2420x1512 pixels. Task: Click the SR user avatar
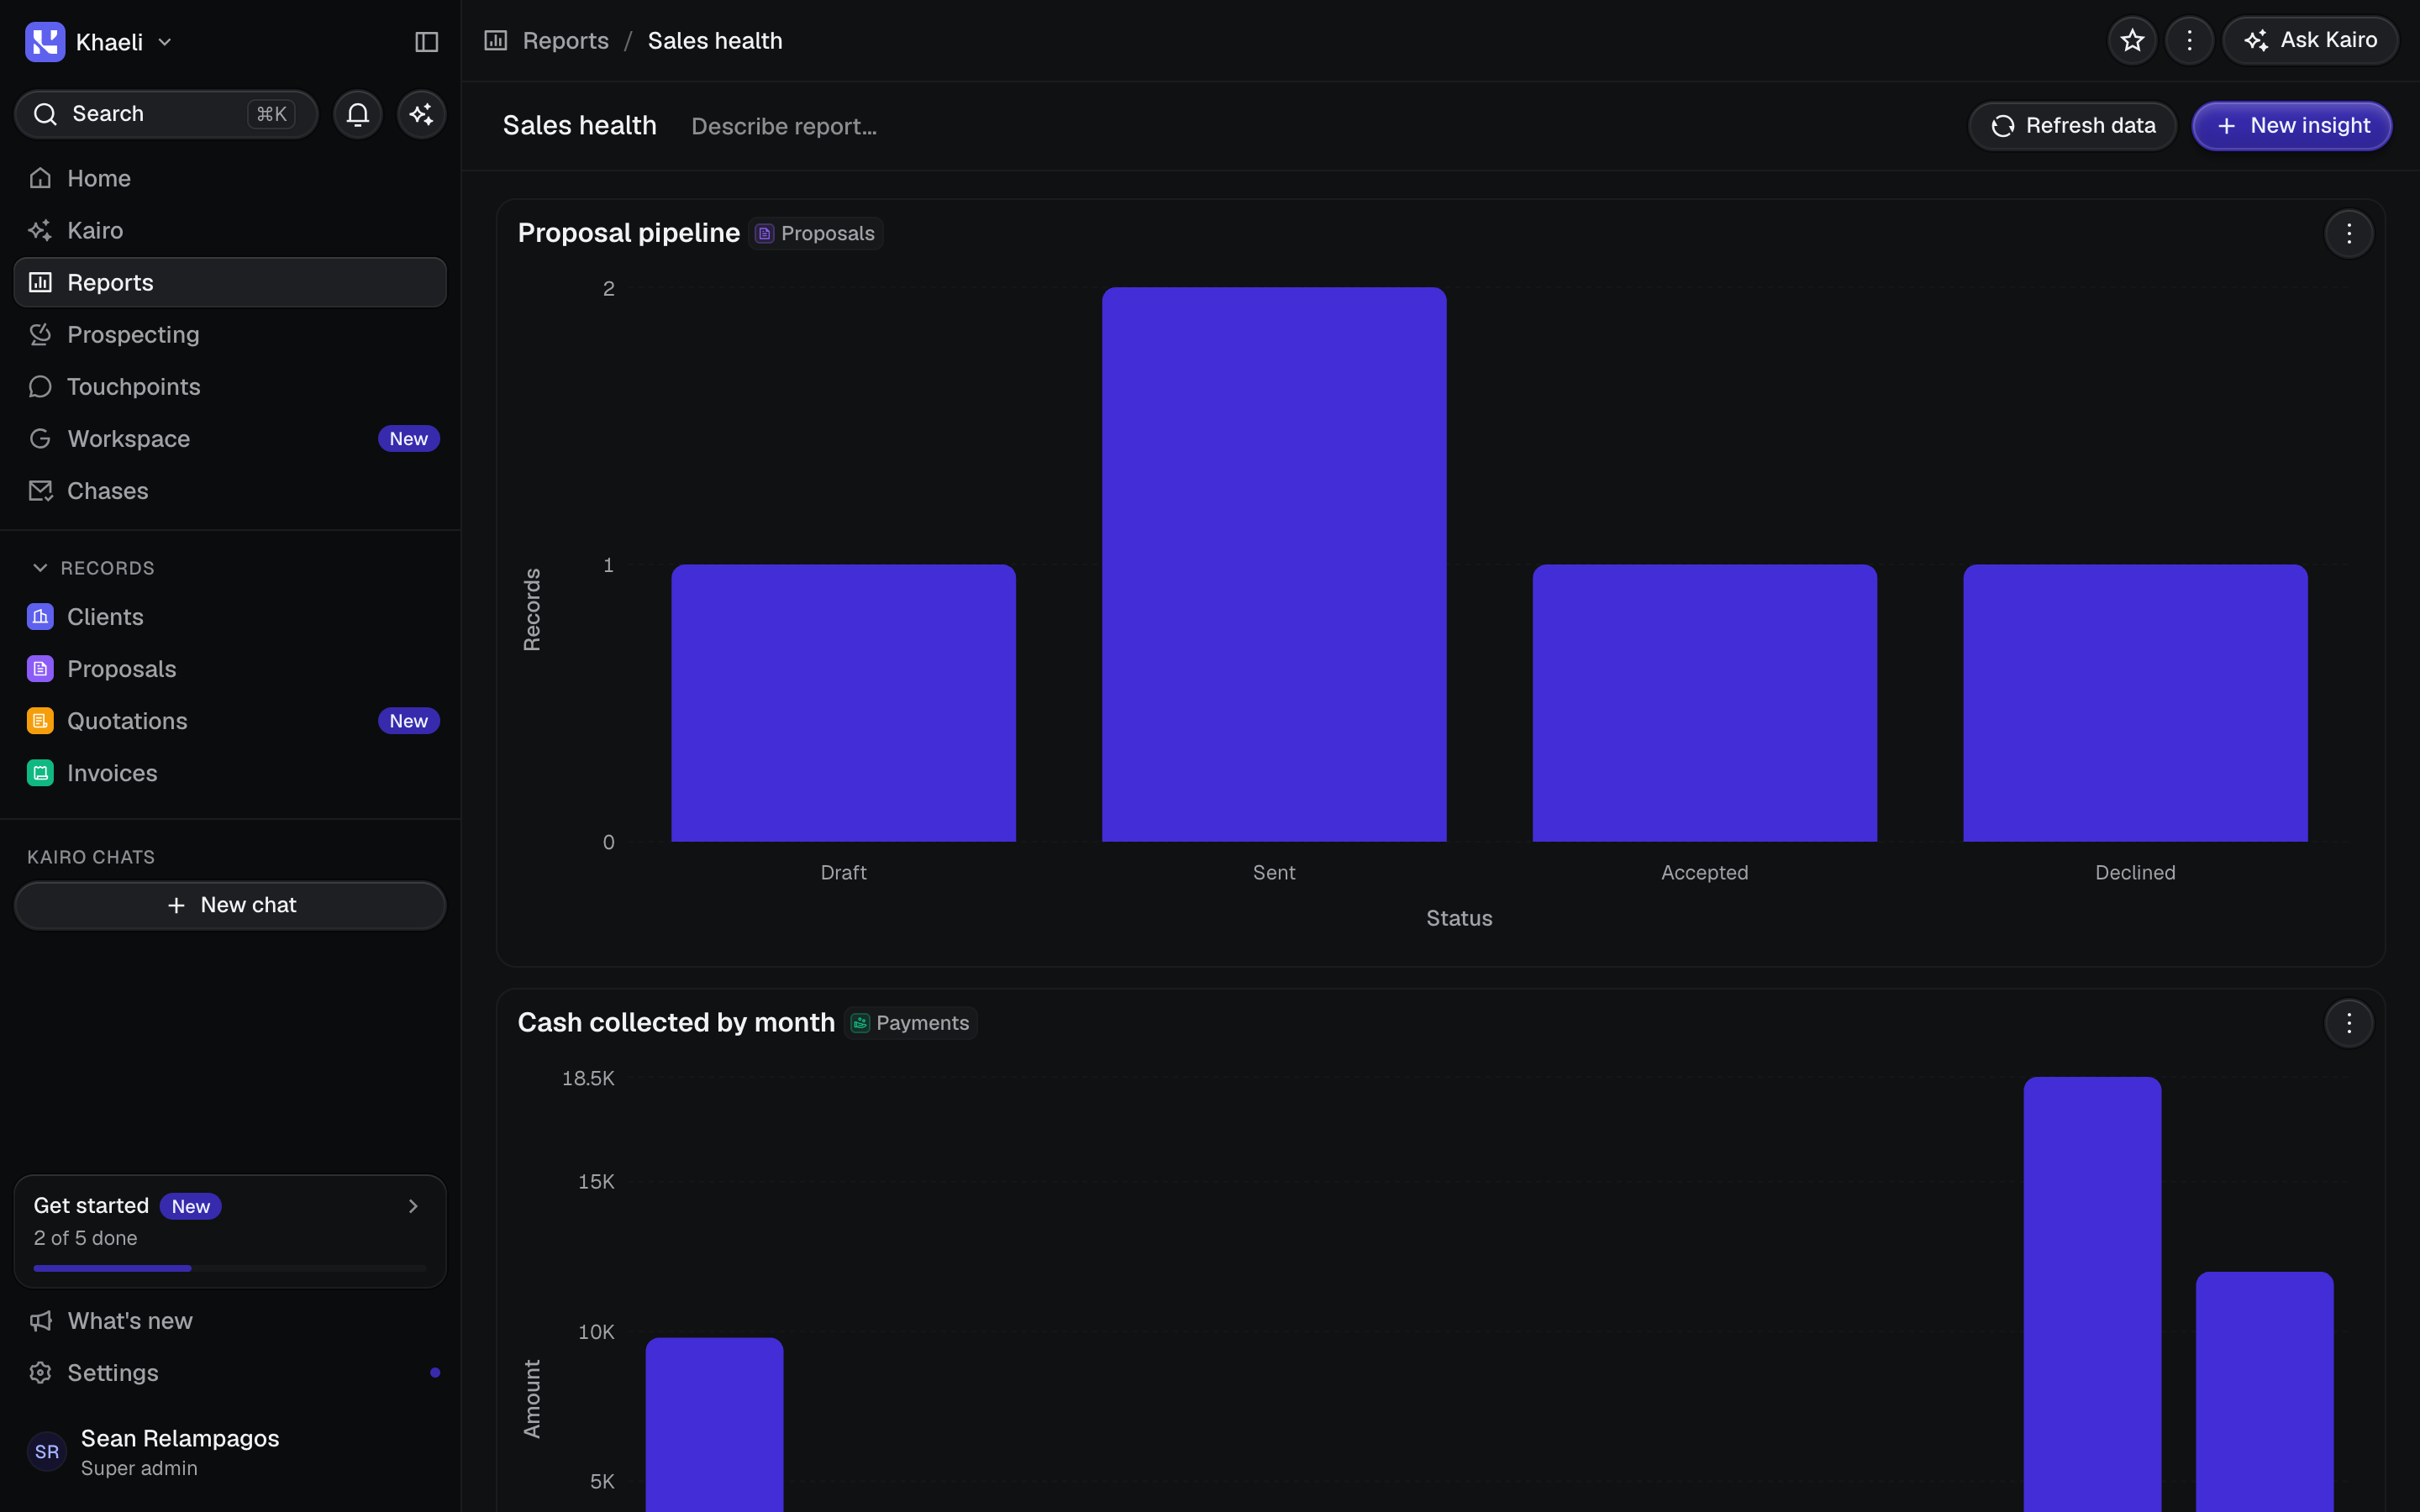(x=47, y=1452)
